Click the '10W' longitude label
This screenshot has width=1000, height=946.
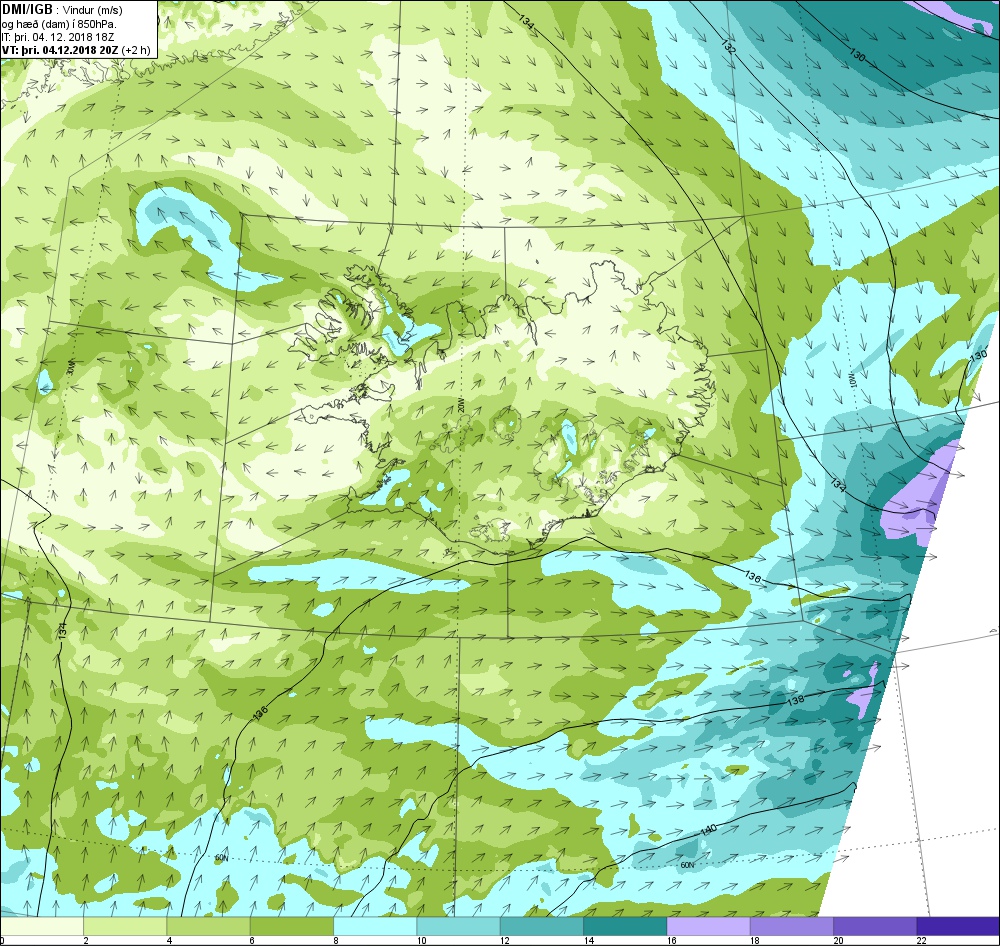pos(852,381)
